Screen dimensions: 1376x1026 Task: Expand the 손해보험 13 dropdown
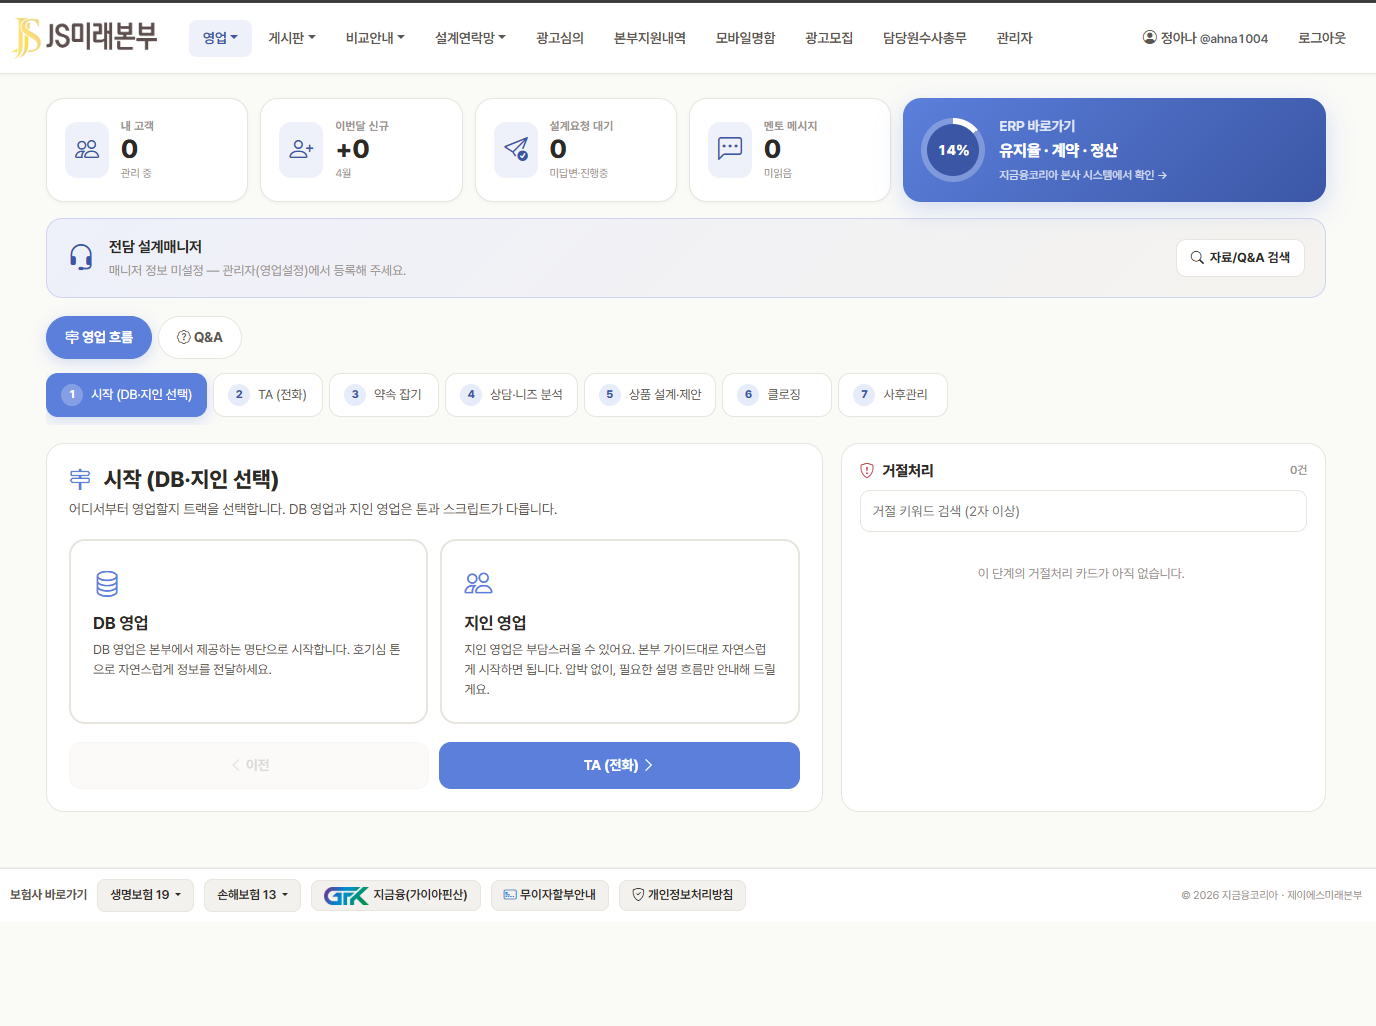(x=252, y=895)
